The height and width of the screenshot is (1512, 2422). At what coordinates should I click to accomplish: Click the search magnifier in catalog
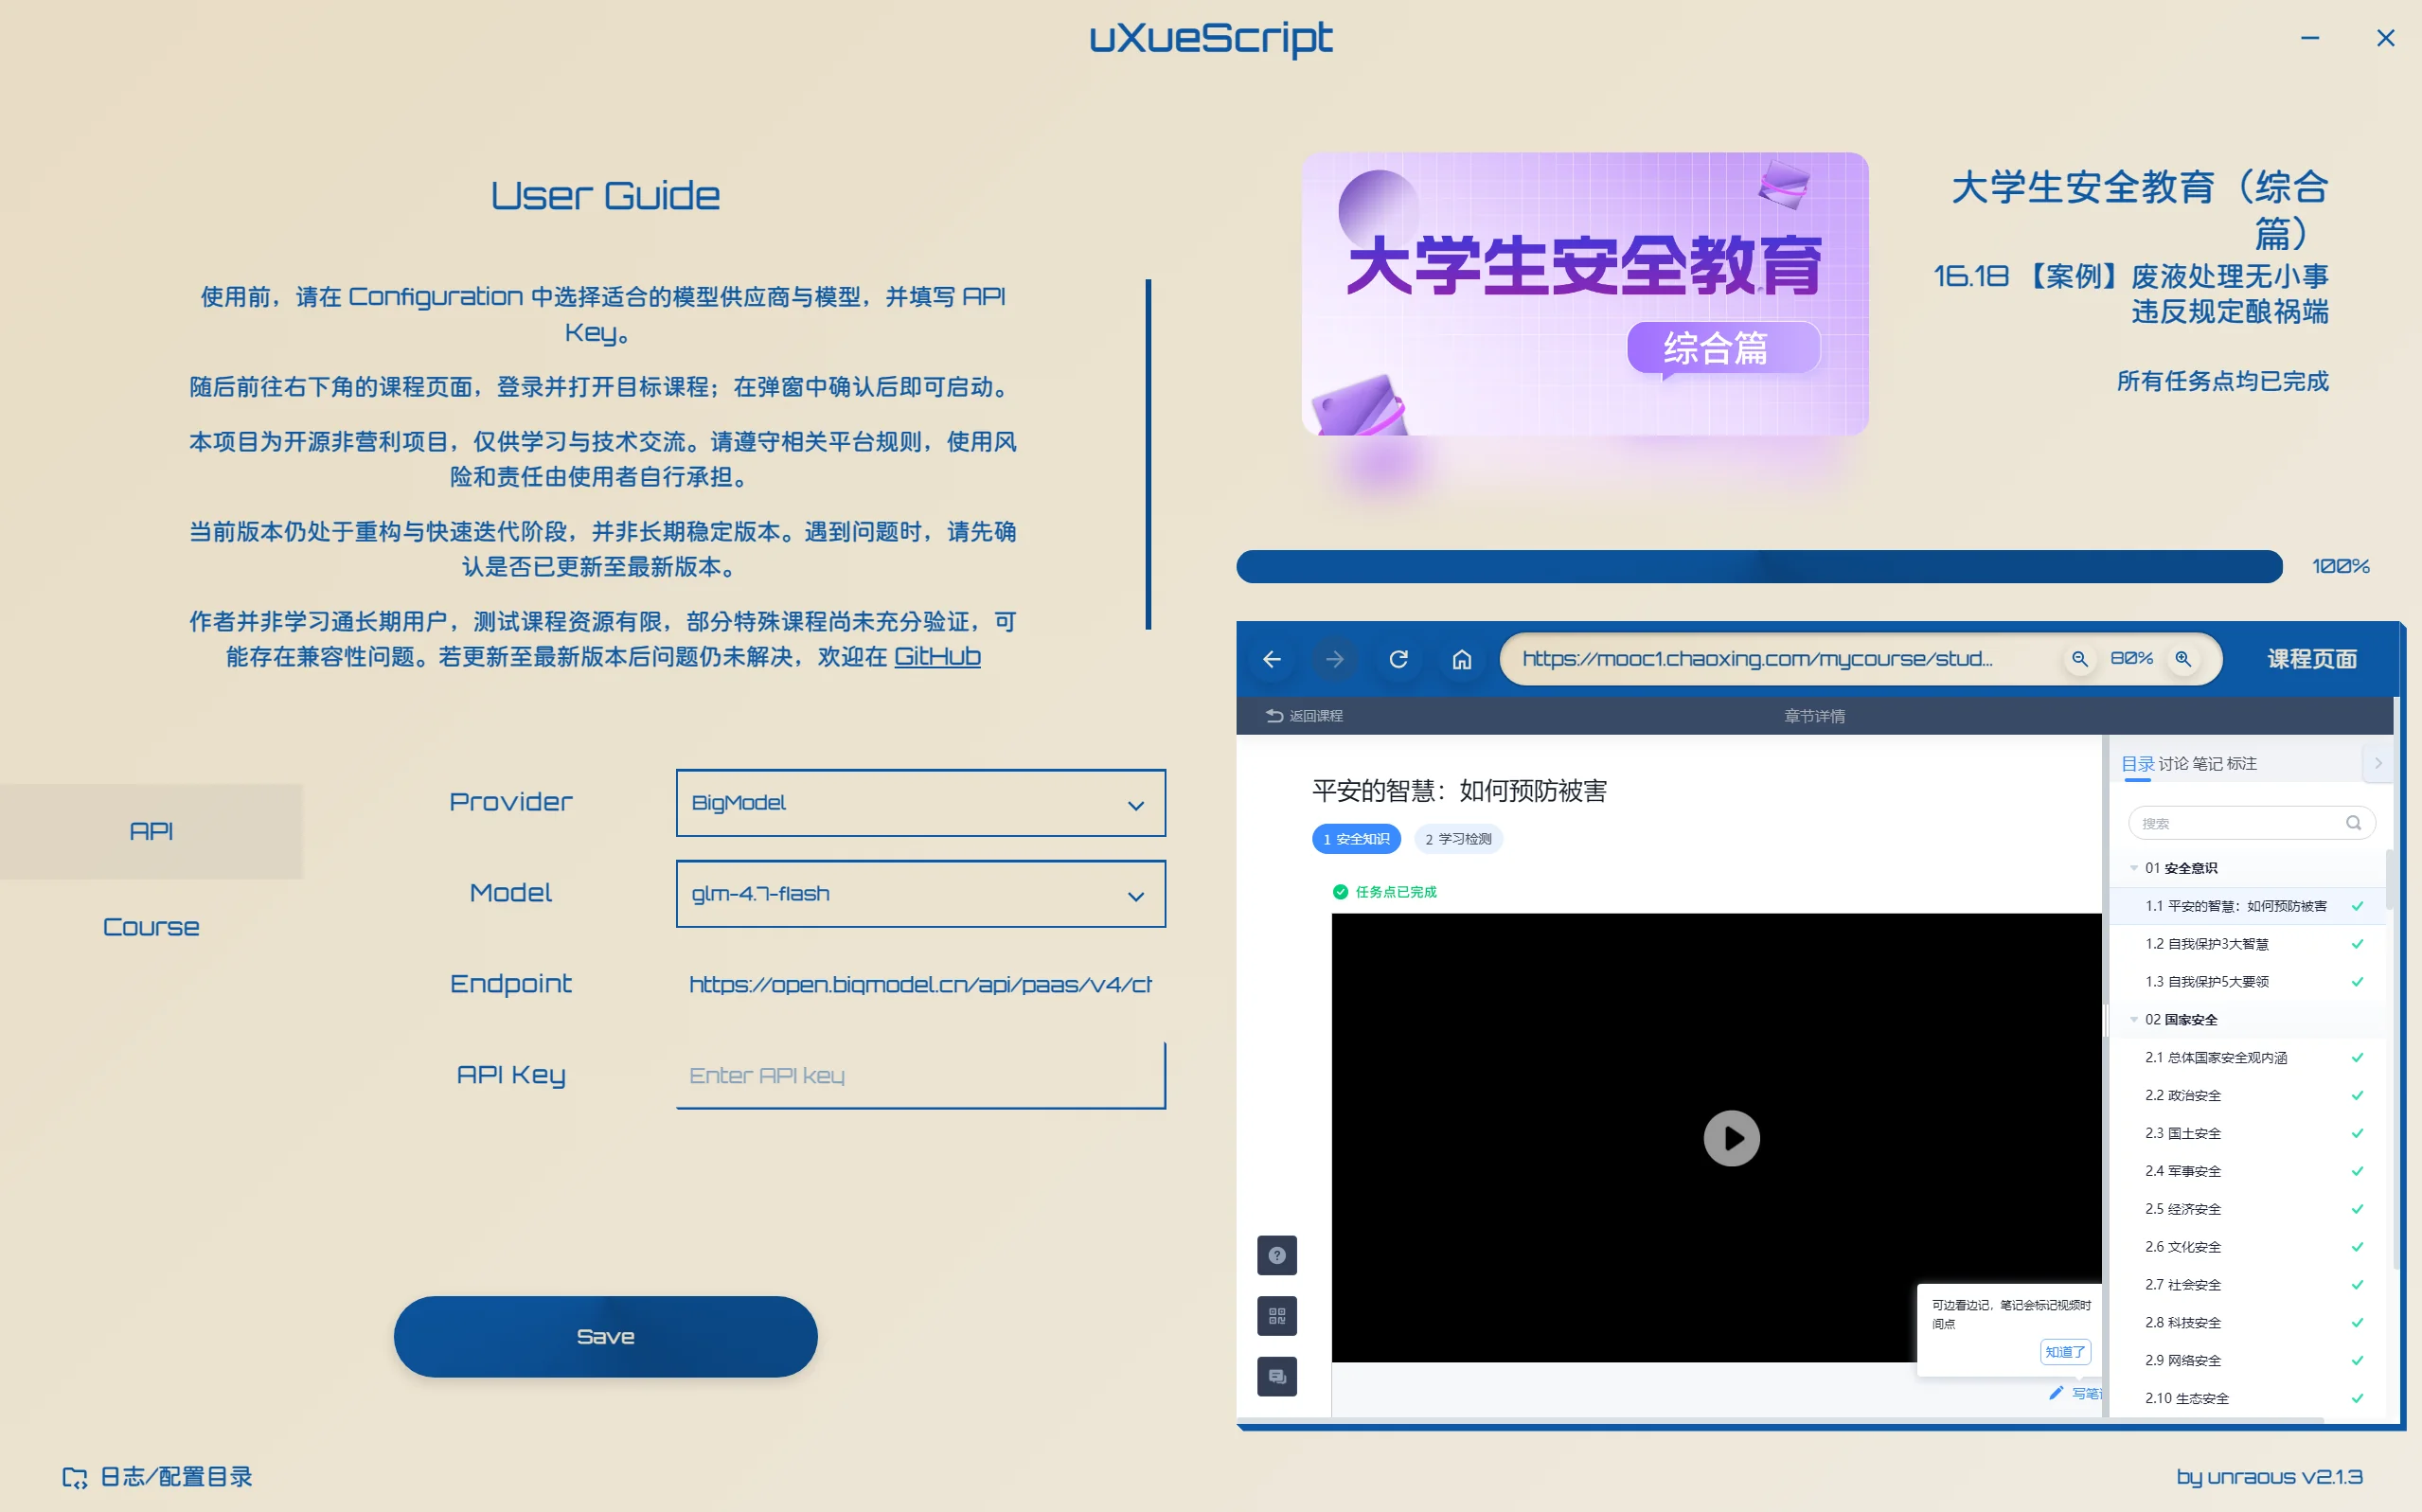coord(2353,823)
